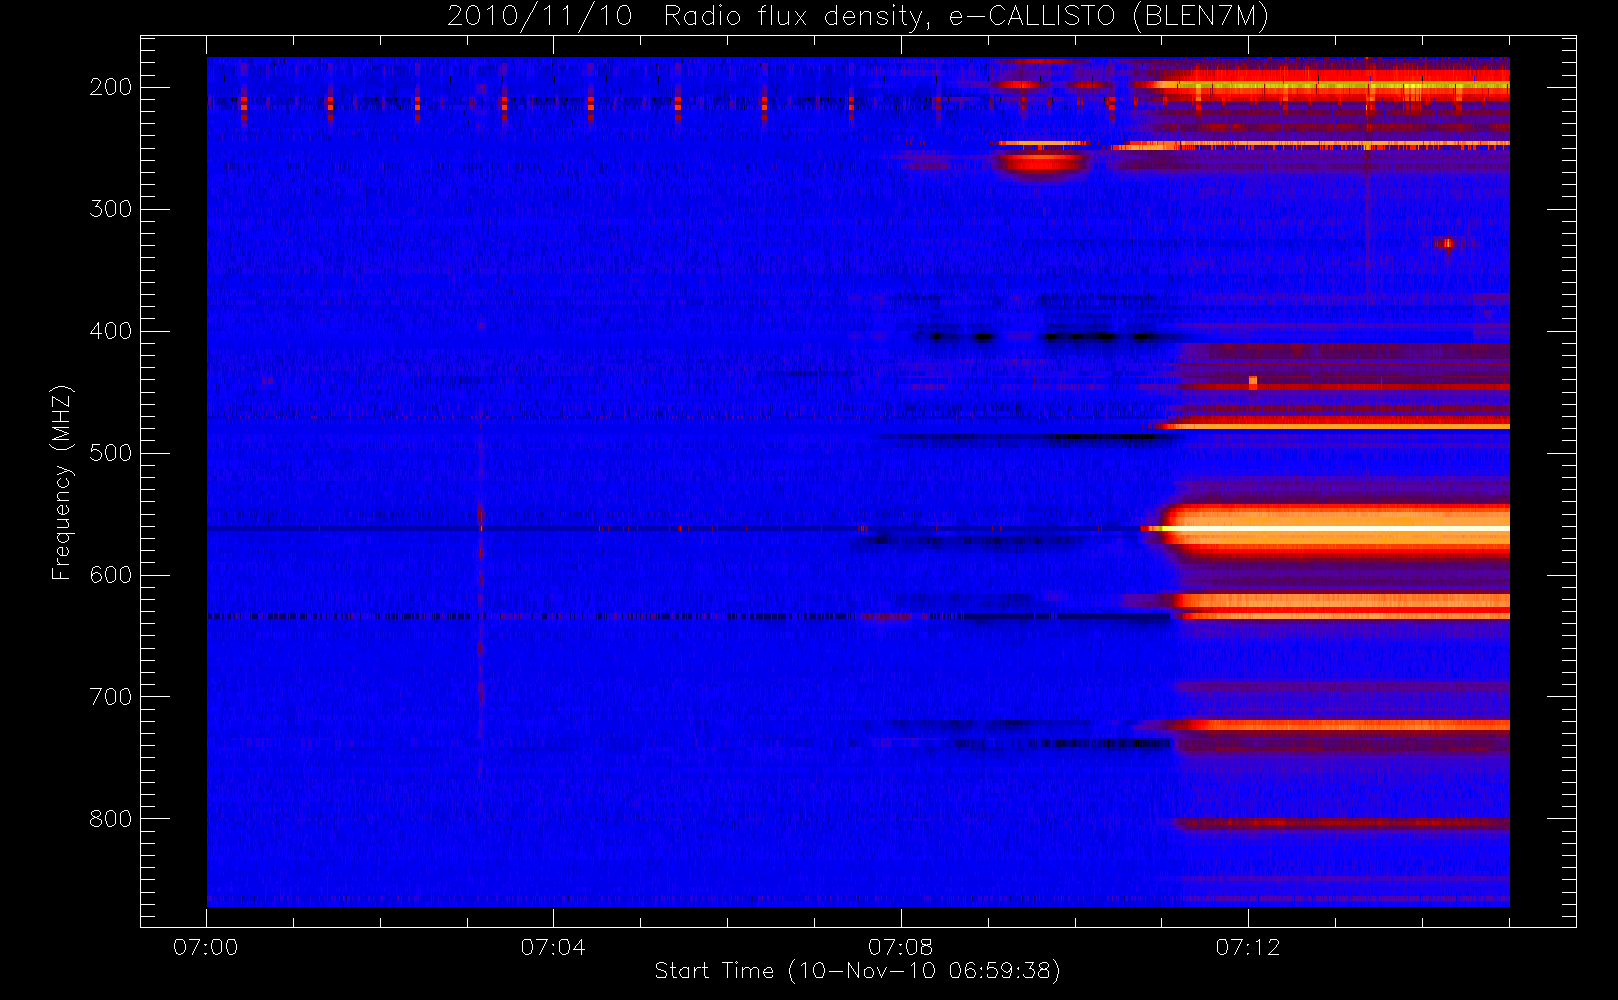Click the 800 frequency tick label
This screenshot has height=1000, width=1618.
pos(111,819)
